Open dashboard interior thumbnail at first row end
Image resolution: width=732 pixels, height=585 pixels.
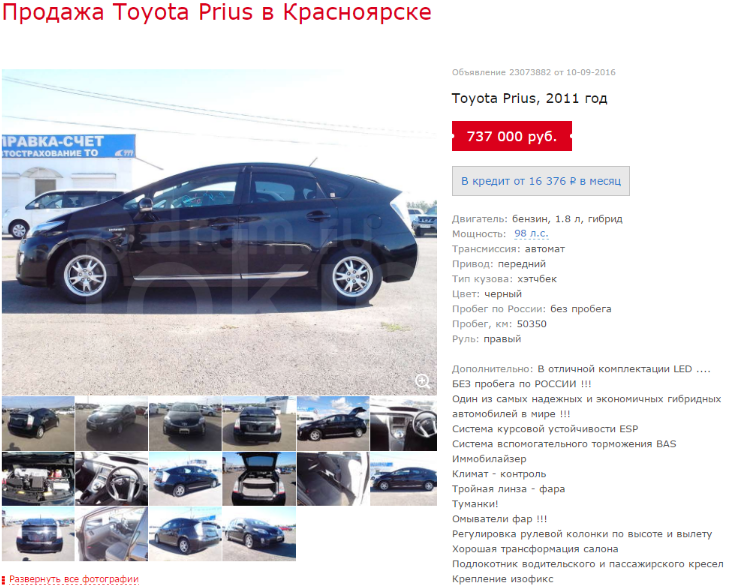(x=403, y=423)
